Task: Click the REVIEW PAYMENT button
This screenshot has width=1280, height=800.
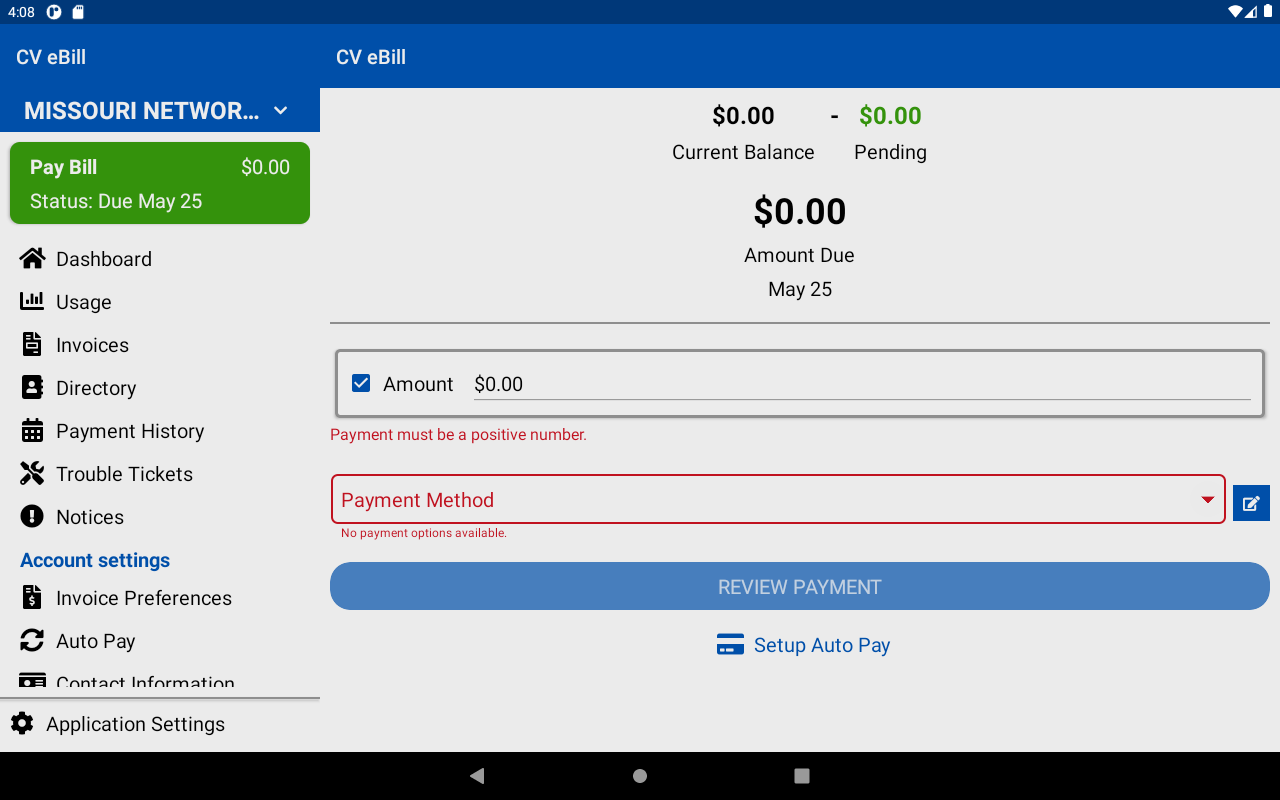Action: point(800,586)
